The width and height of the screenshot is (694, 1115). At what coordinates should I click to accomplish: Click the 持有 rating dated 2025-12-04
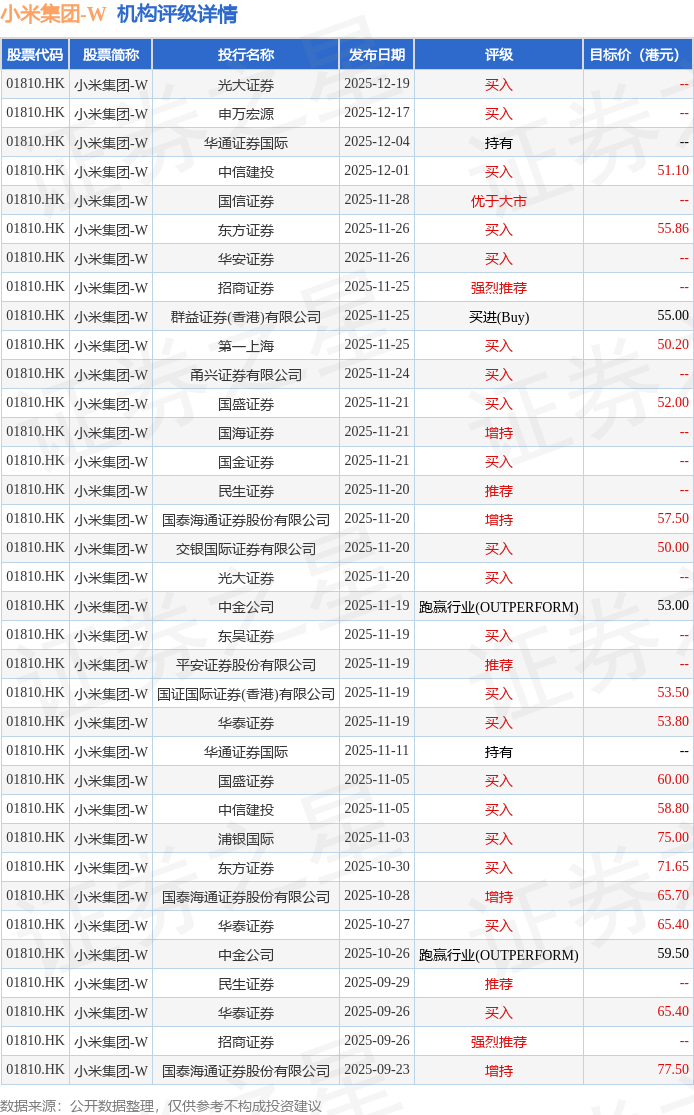[x=498, y=143]
